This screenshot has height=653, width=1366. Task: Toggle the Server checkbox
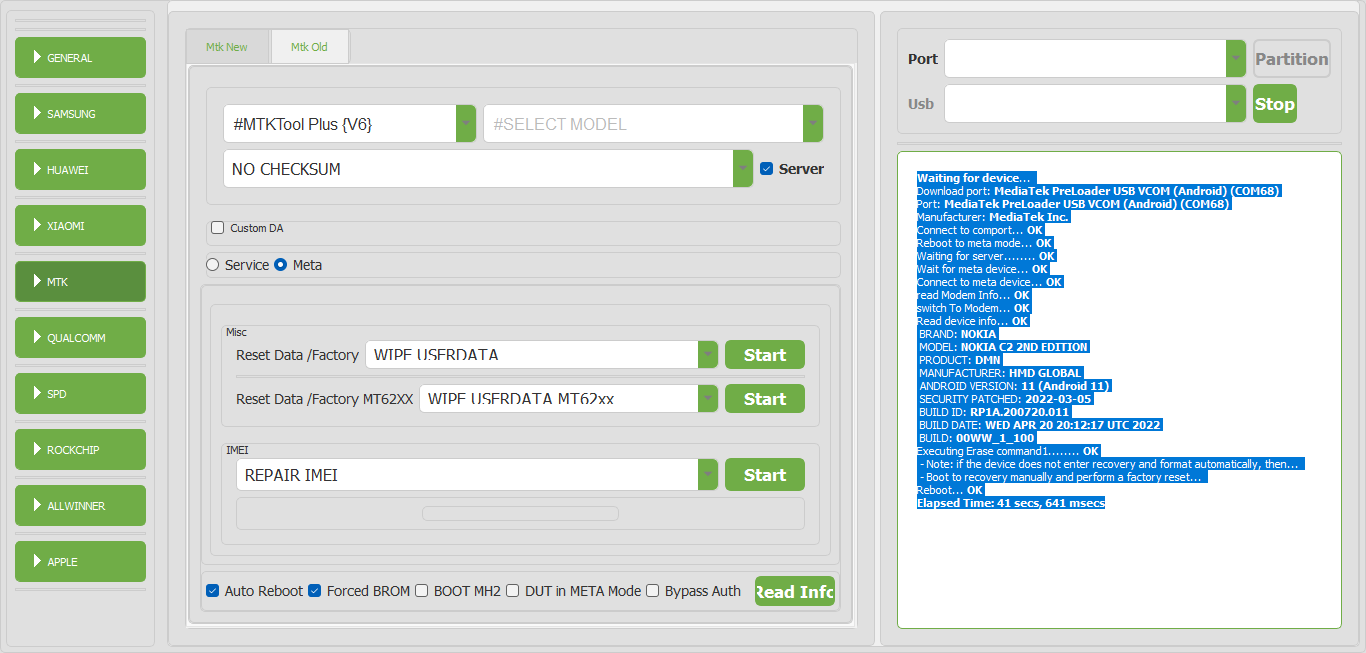point(767,169)
